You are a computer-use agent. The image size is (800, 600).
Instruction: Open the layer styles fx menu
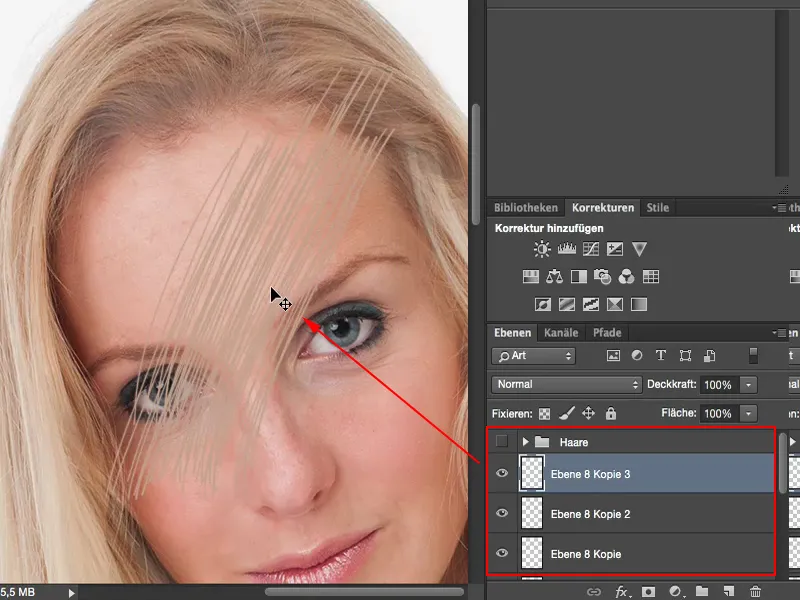tap(620, 591)
